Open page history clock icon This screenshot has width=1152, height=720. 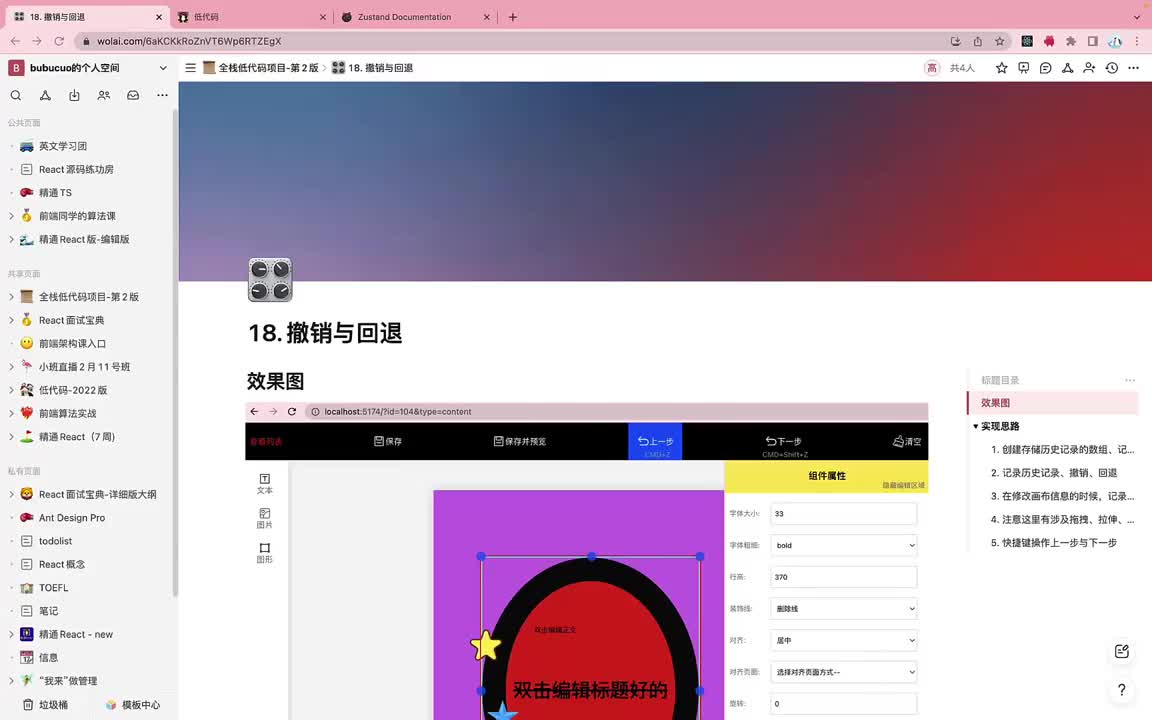pos(1112,68)
